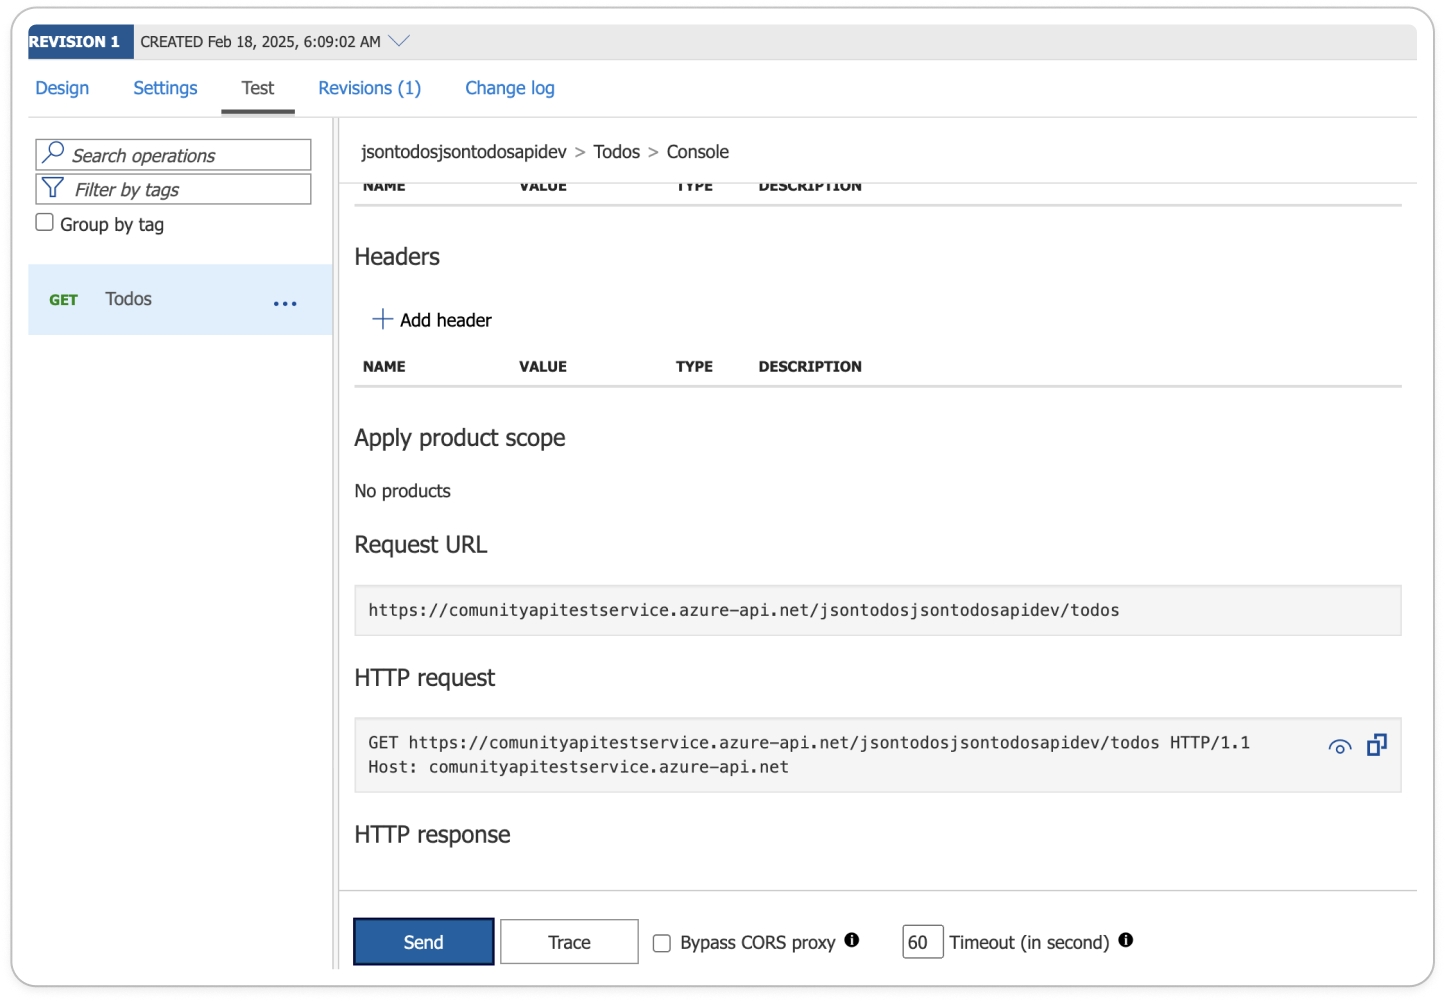Screen dimensions: 1445x1001
Task: Click the funnel filter icon beside tags
Action: [53, 188]
